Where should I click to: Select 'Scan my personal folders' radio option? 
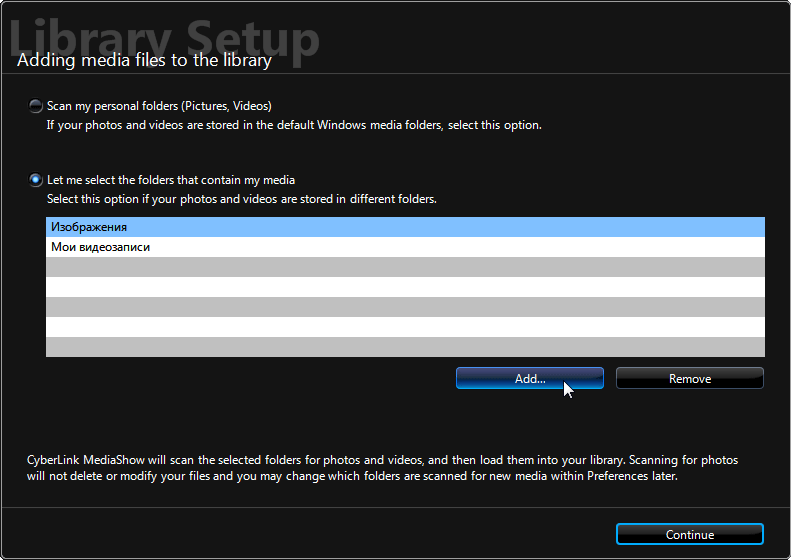[35, 106]
